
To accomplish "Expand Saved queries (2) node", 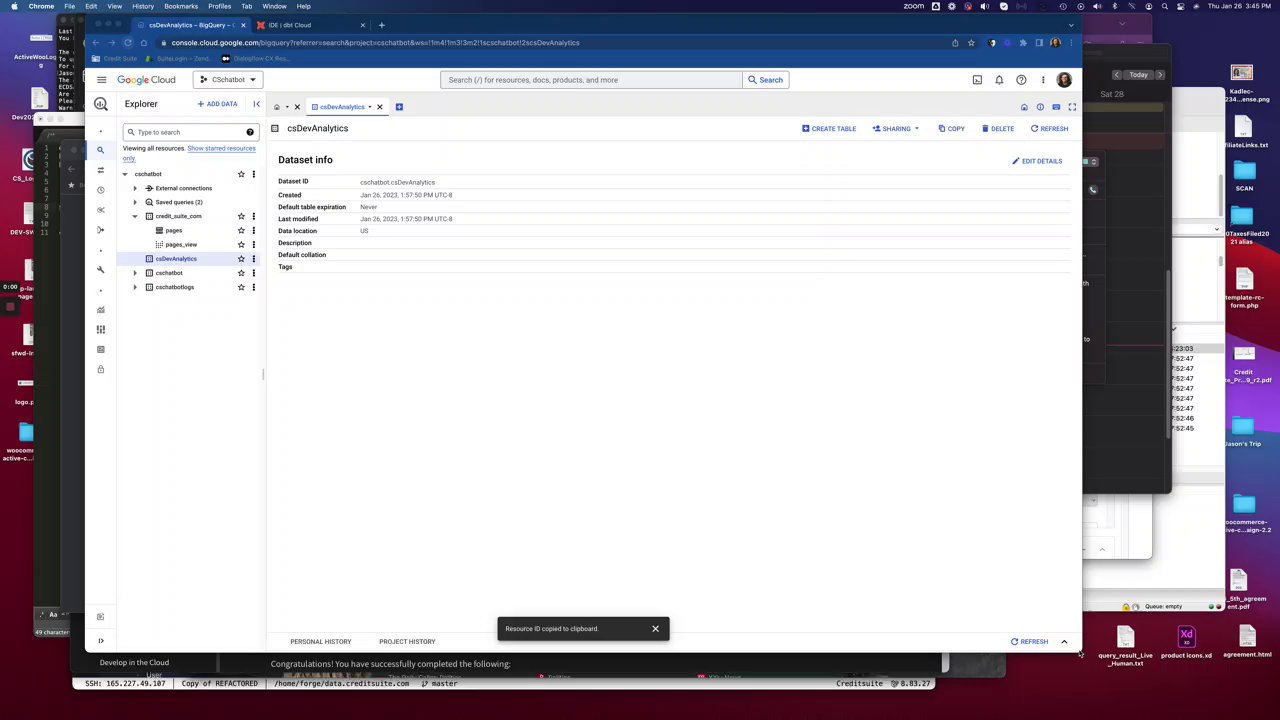I will pos(135,202).
